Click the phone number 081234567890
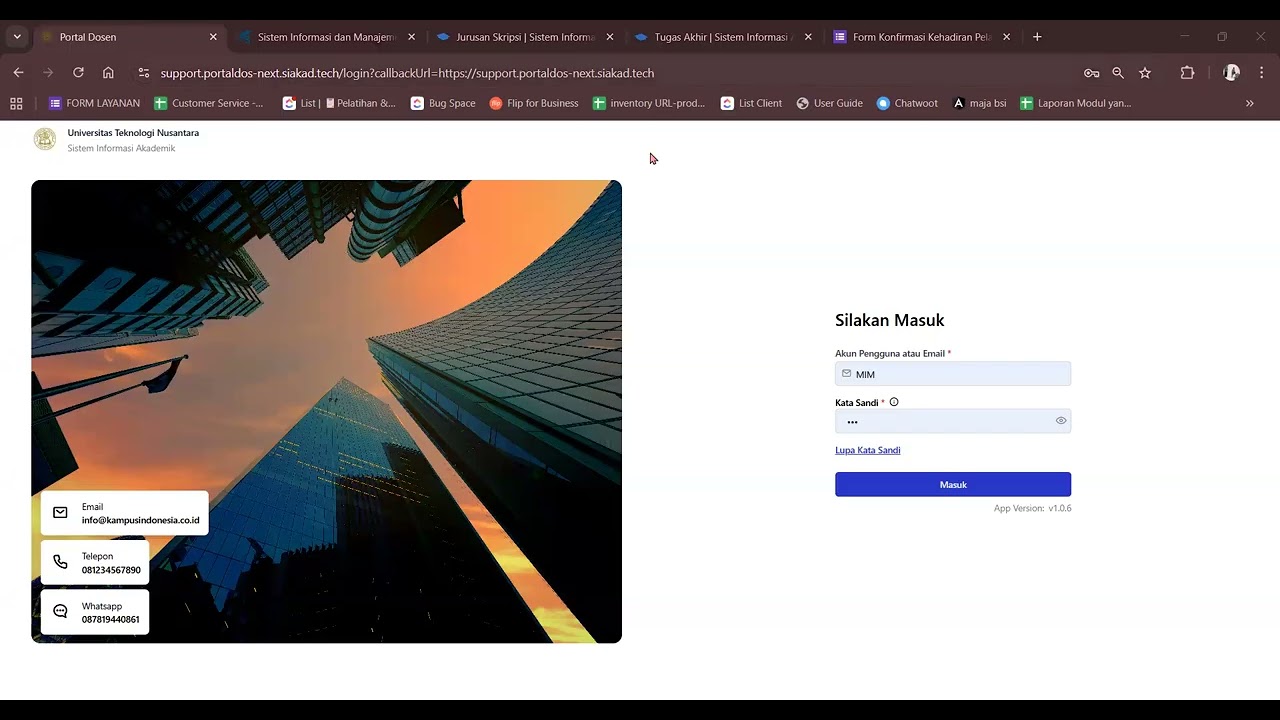Image resolution: width=1280 pixels, height=720 pixels. [111, 570]
